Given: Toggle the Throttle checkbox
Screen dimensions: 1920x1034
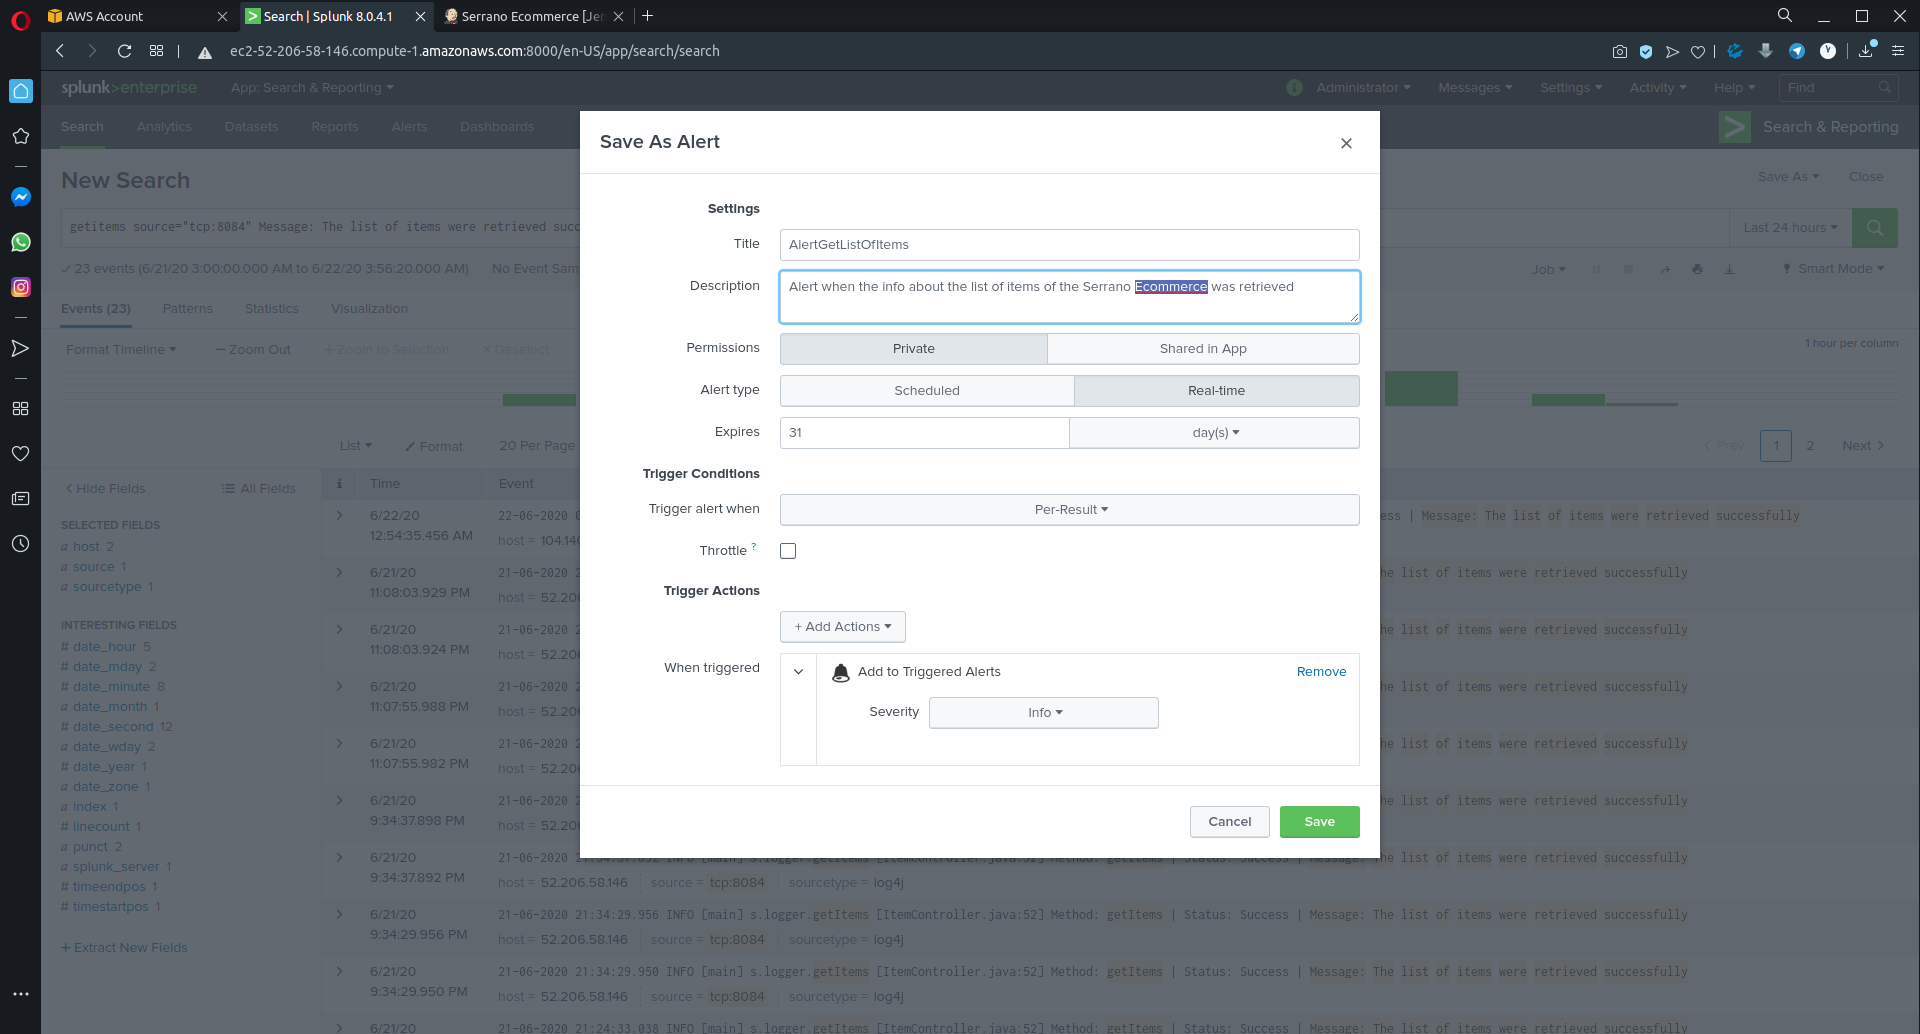Looking at the screenshot, I should pyautogui.click(x=788, y=551).
